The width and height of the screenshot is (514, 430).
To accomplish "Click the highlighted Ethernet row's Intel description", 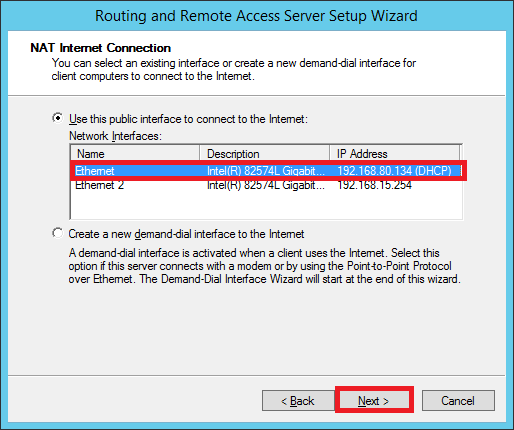I will [266, 171].
